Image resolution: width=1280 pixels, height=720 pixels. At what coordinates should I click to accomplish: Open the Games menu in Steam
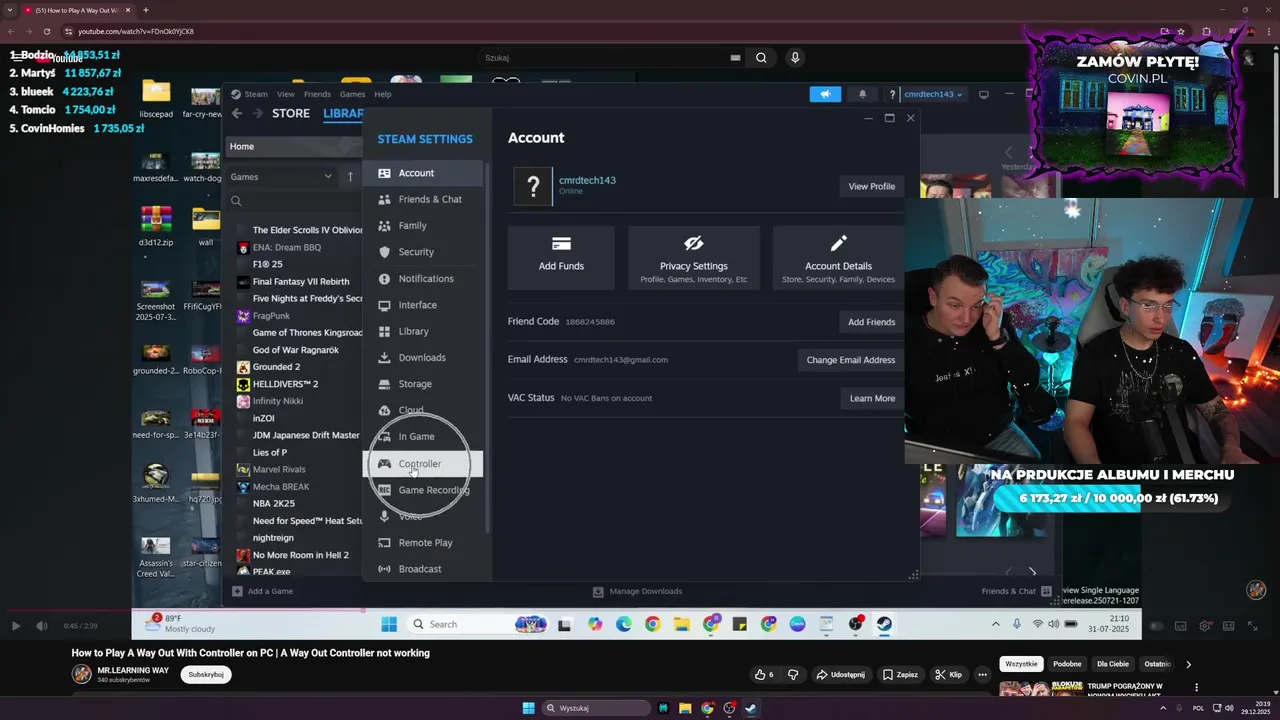[x=352, y=94]
